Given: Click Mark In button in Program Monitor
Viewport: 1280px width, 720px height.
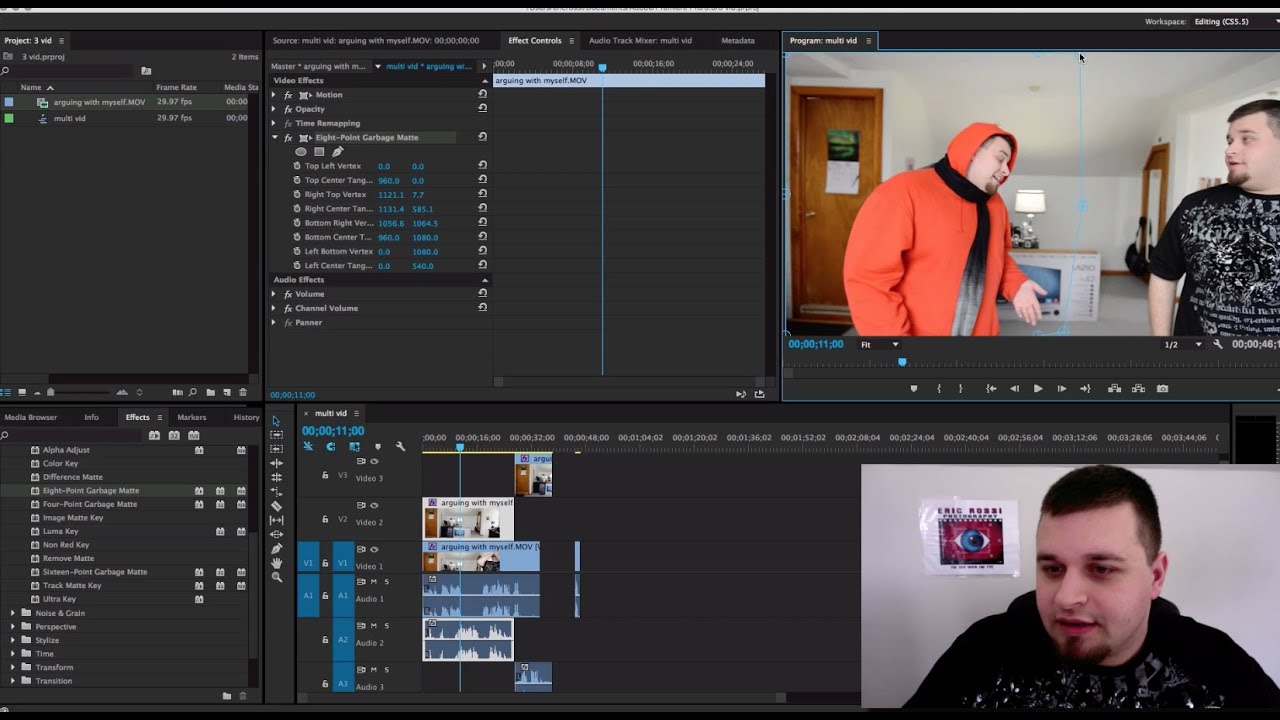Looking at the screenshot, I should click(x=938, y=388).
